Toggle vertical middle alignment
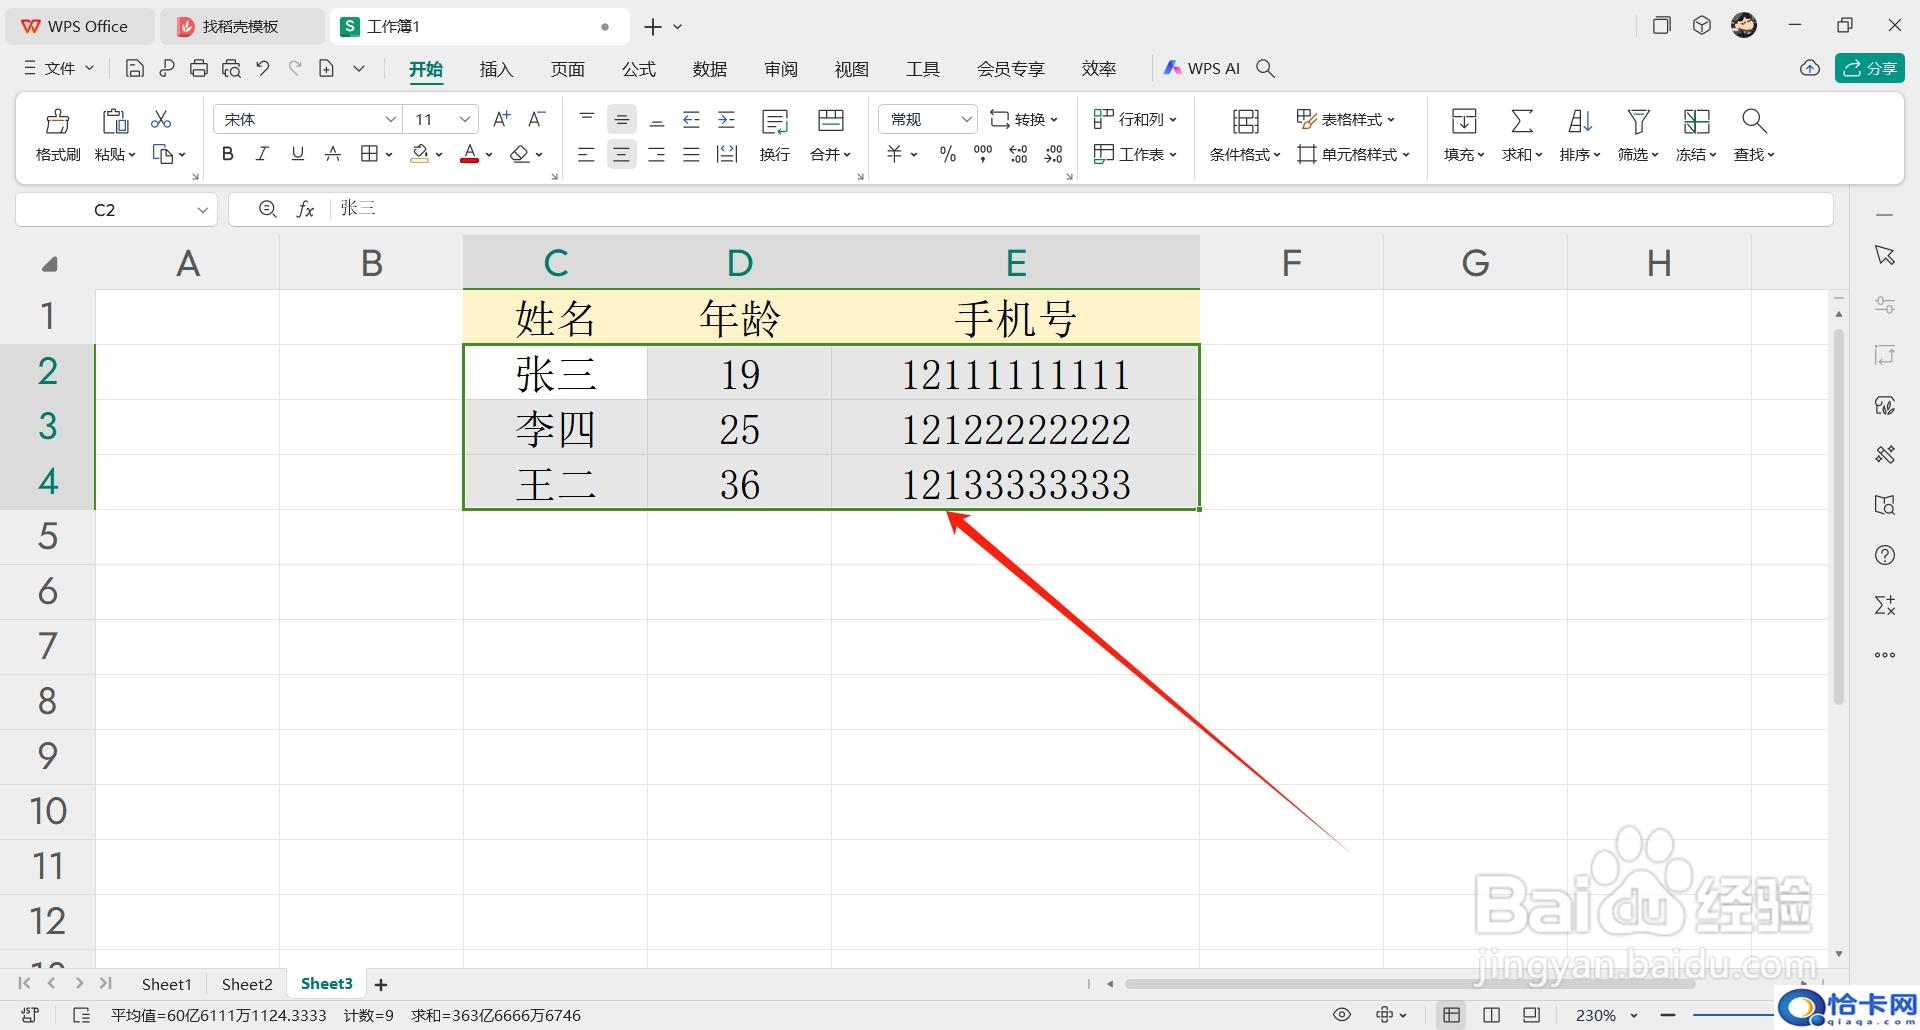 click(x=621, y=120)
